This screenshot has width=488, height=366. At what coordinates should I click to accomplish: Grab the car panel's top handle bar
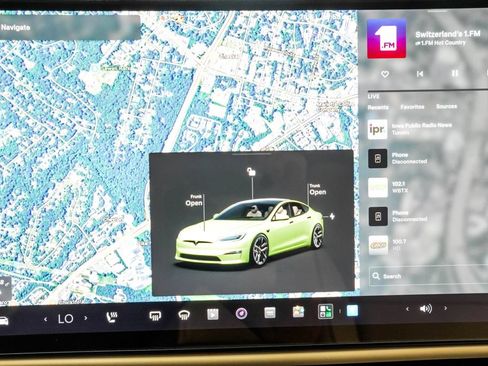click(252, 154)
